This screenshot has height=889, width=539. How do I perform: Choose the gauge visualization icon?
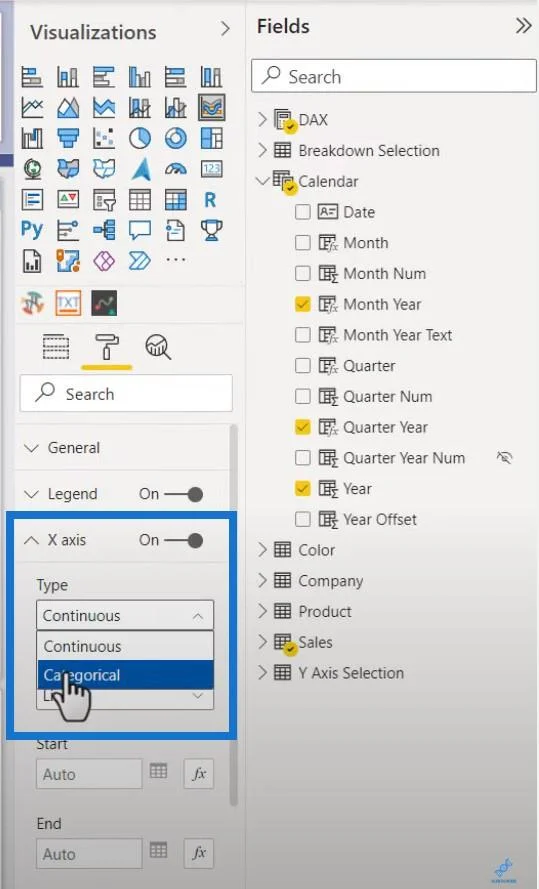pos(176,169)
